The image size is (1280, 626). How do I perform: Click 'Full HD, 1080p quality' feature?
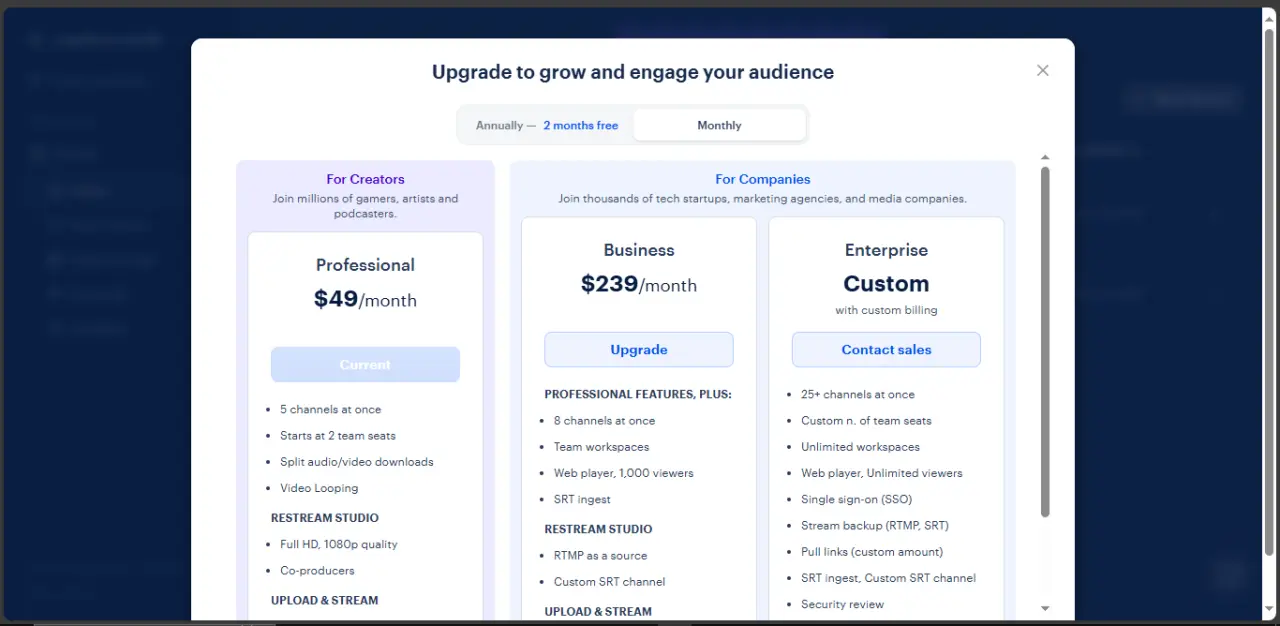point(339,544)
